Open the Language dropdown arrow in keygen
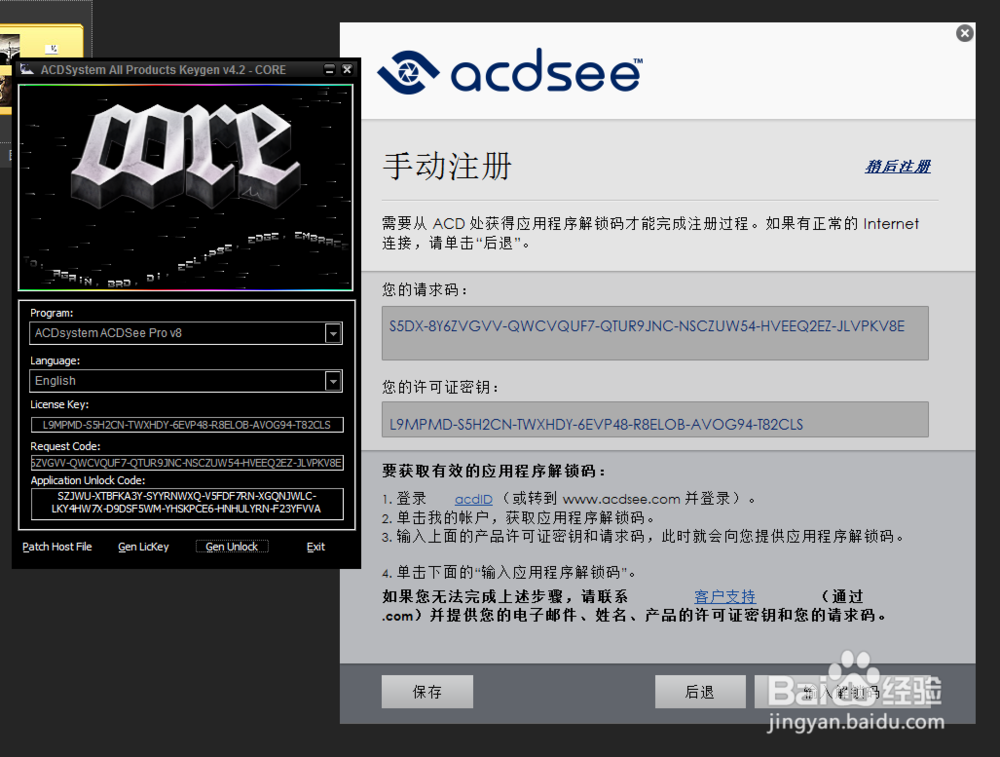Viewport: 1000px width, 757px height. 333,381
